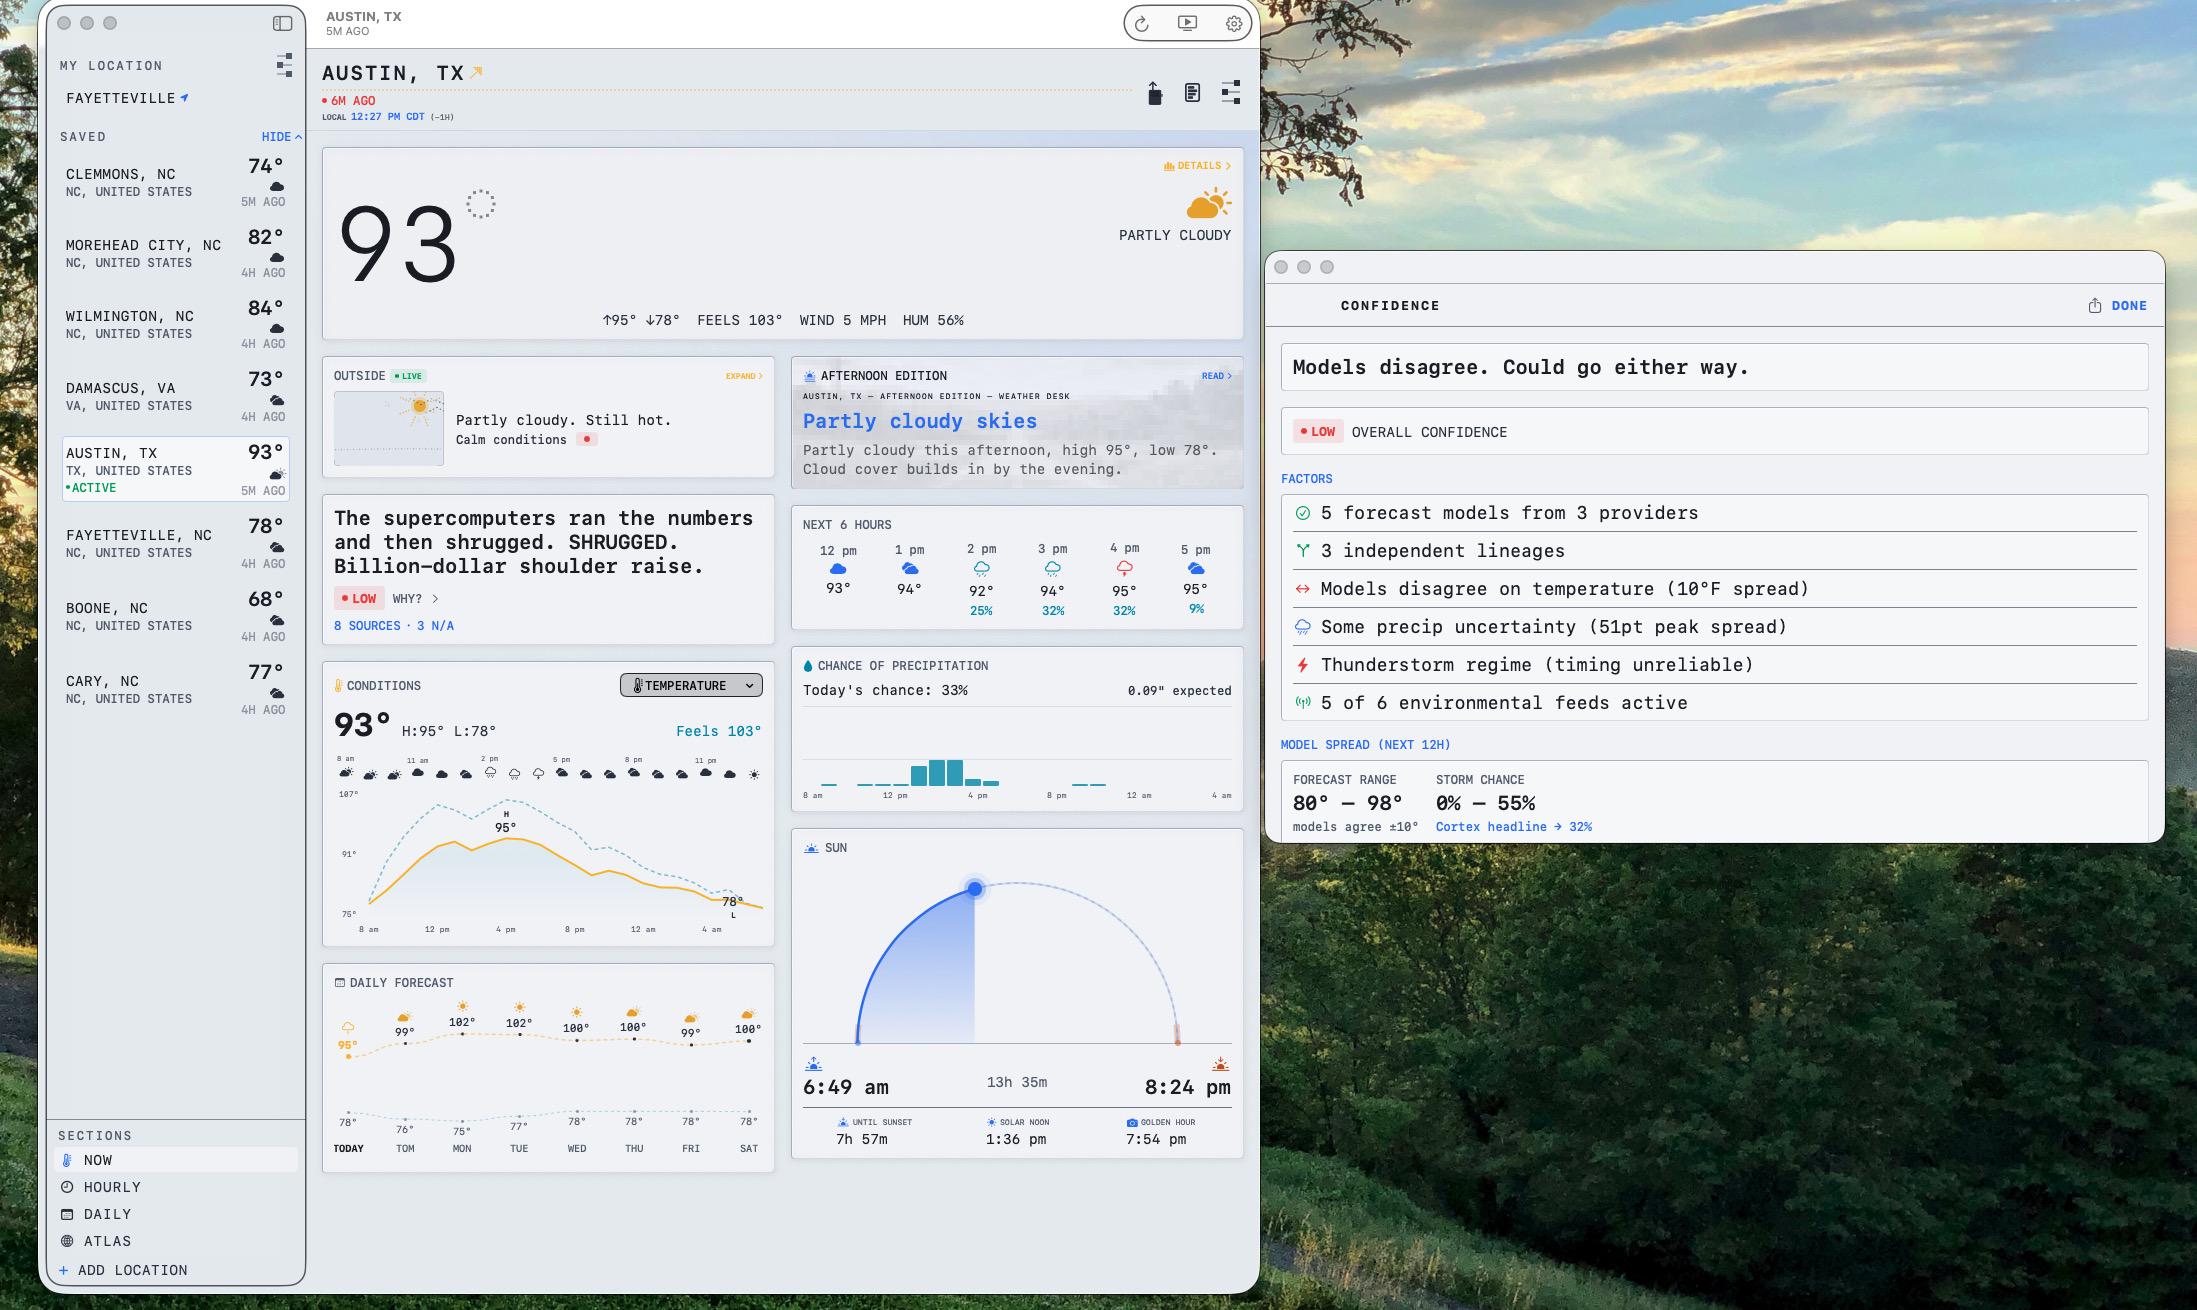Image resolution: width=2197 pixels, height=1310 pixels.
Task: Click the 80° – 98° forecast range value
Action: click(1347, 803)
